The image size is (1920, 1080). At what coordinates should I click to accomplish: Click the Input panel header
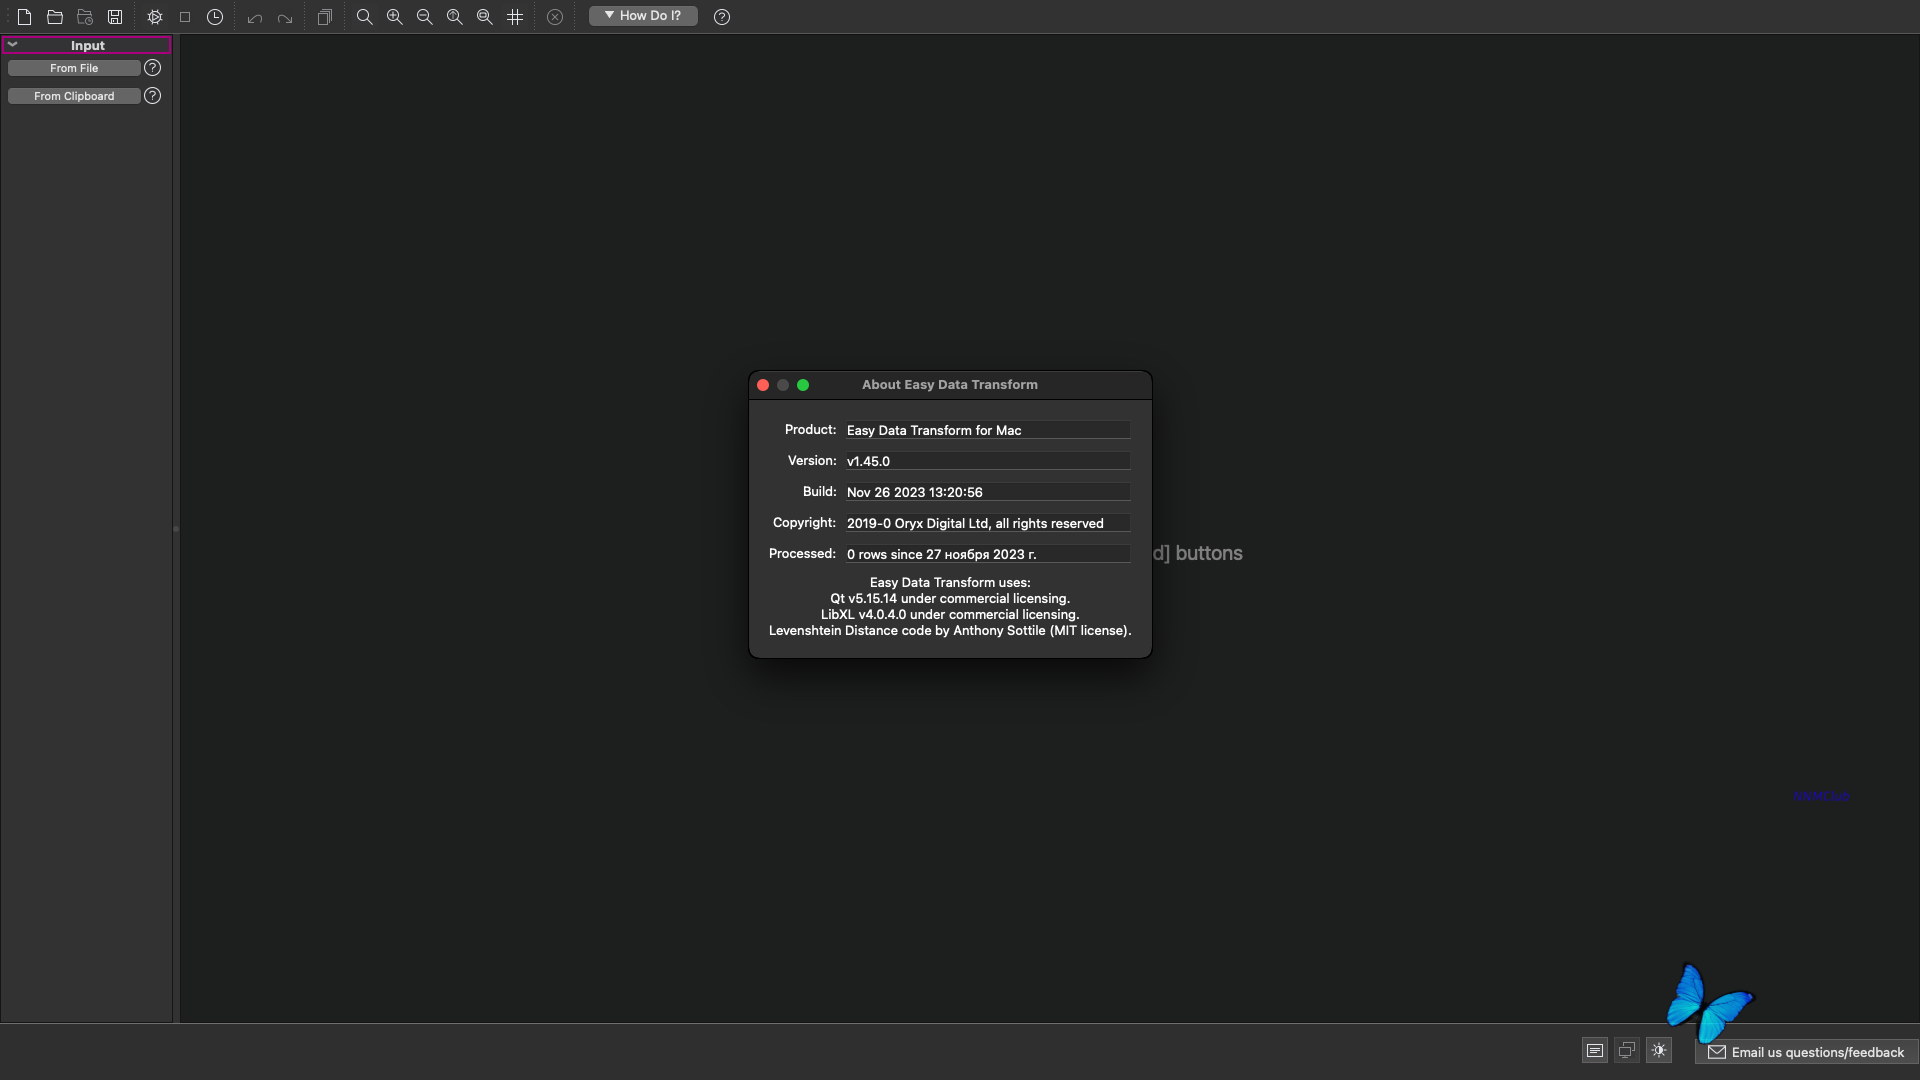tap(88, 45)
